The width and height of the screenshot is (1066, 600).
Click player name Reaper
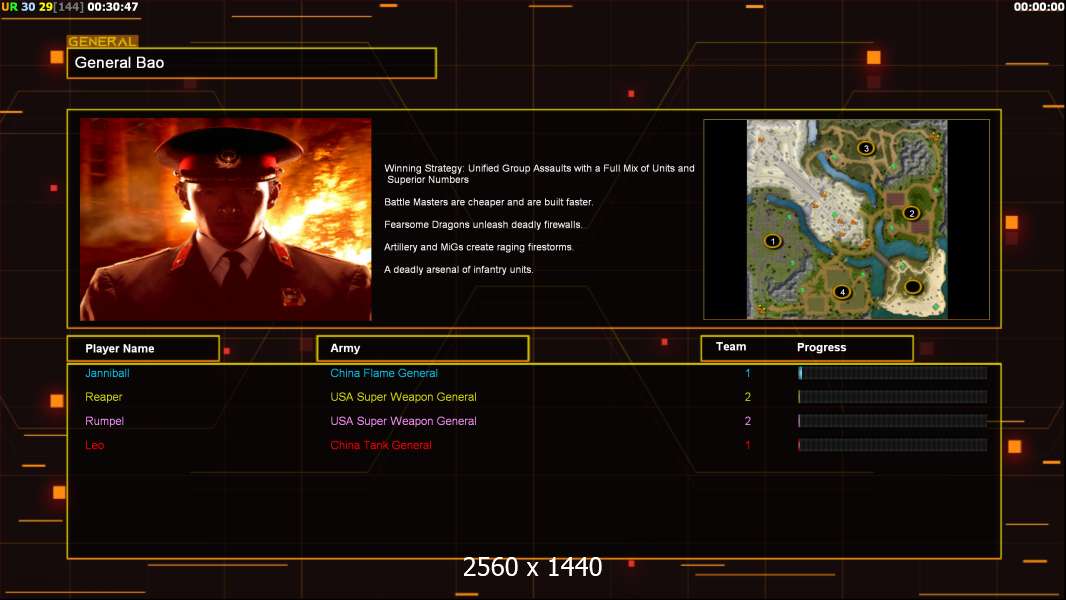(x=103, y=397)
